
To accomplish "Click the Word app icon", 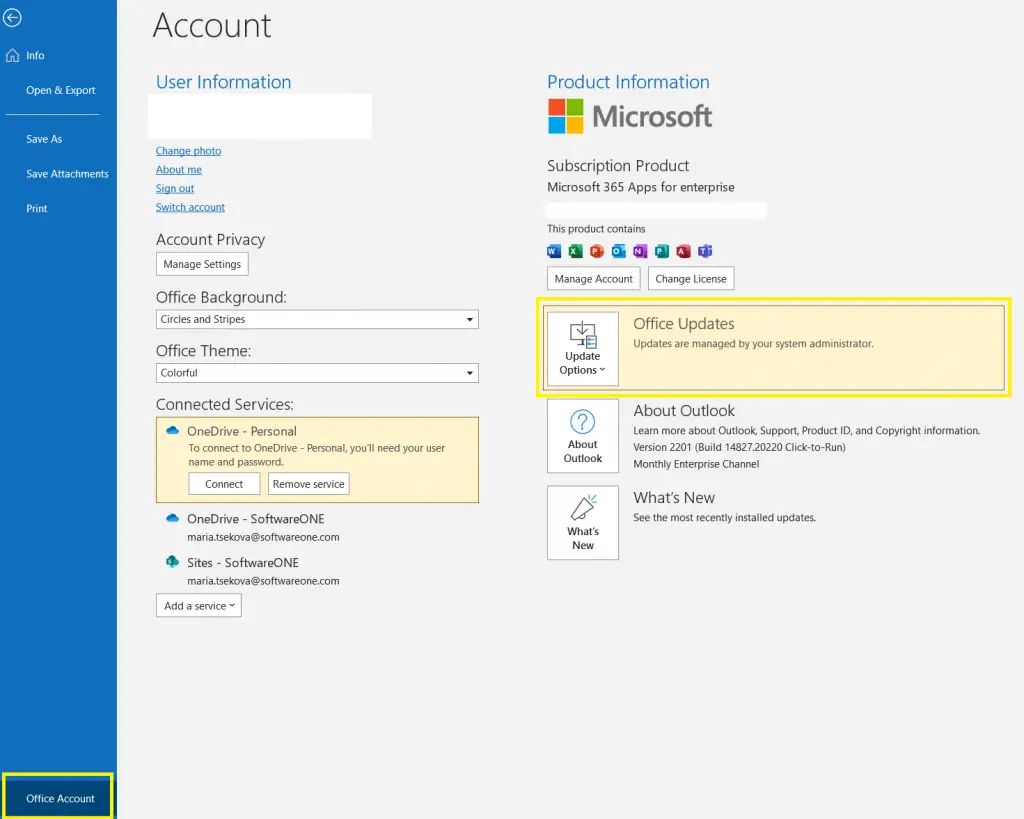I will (x=554, y=251).
